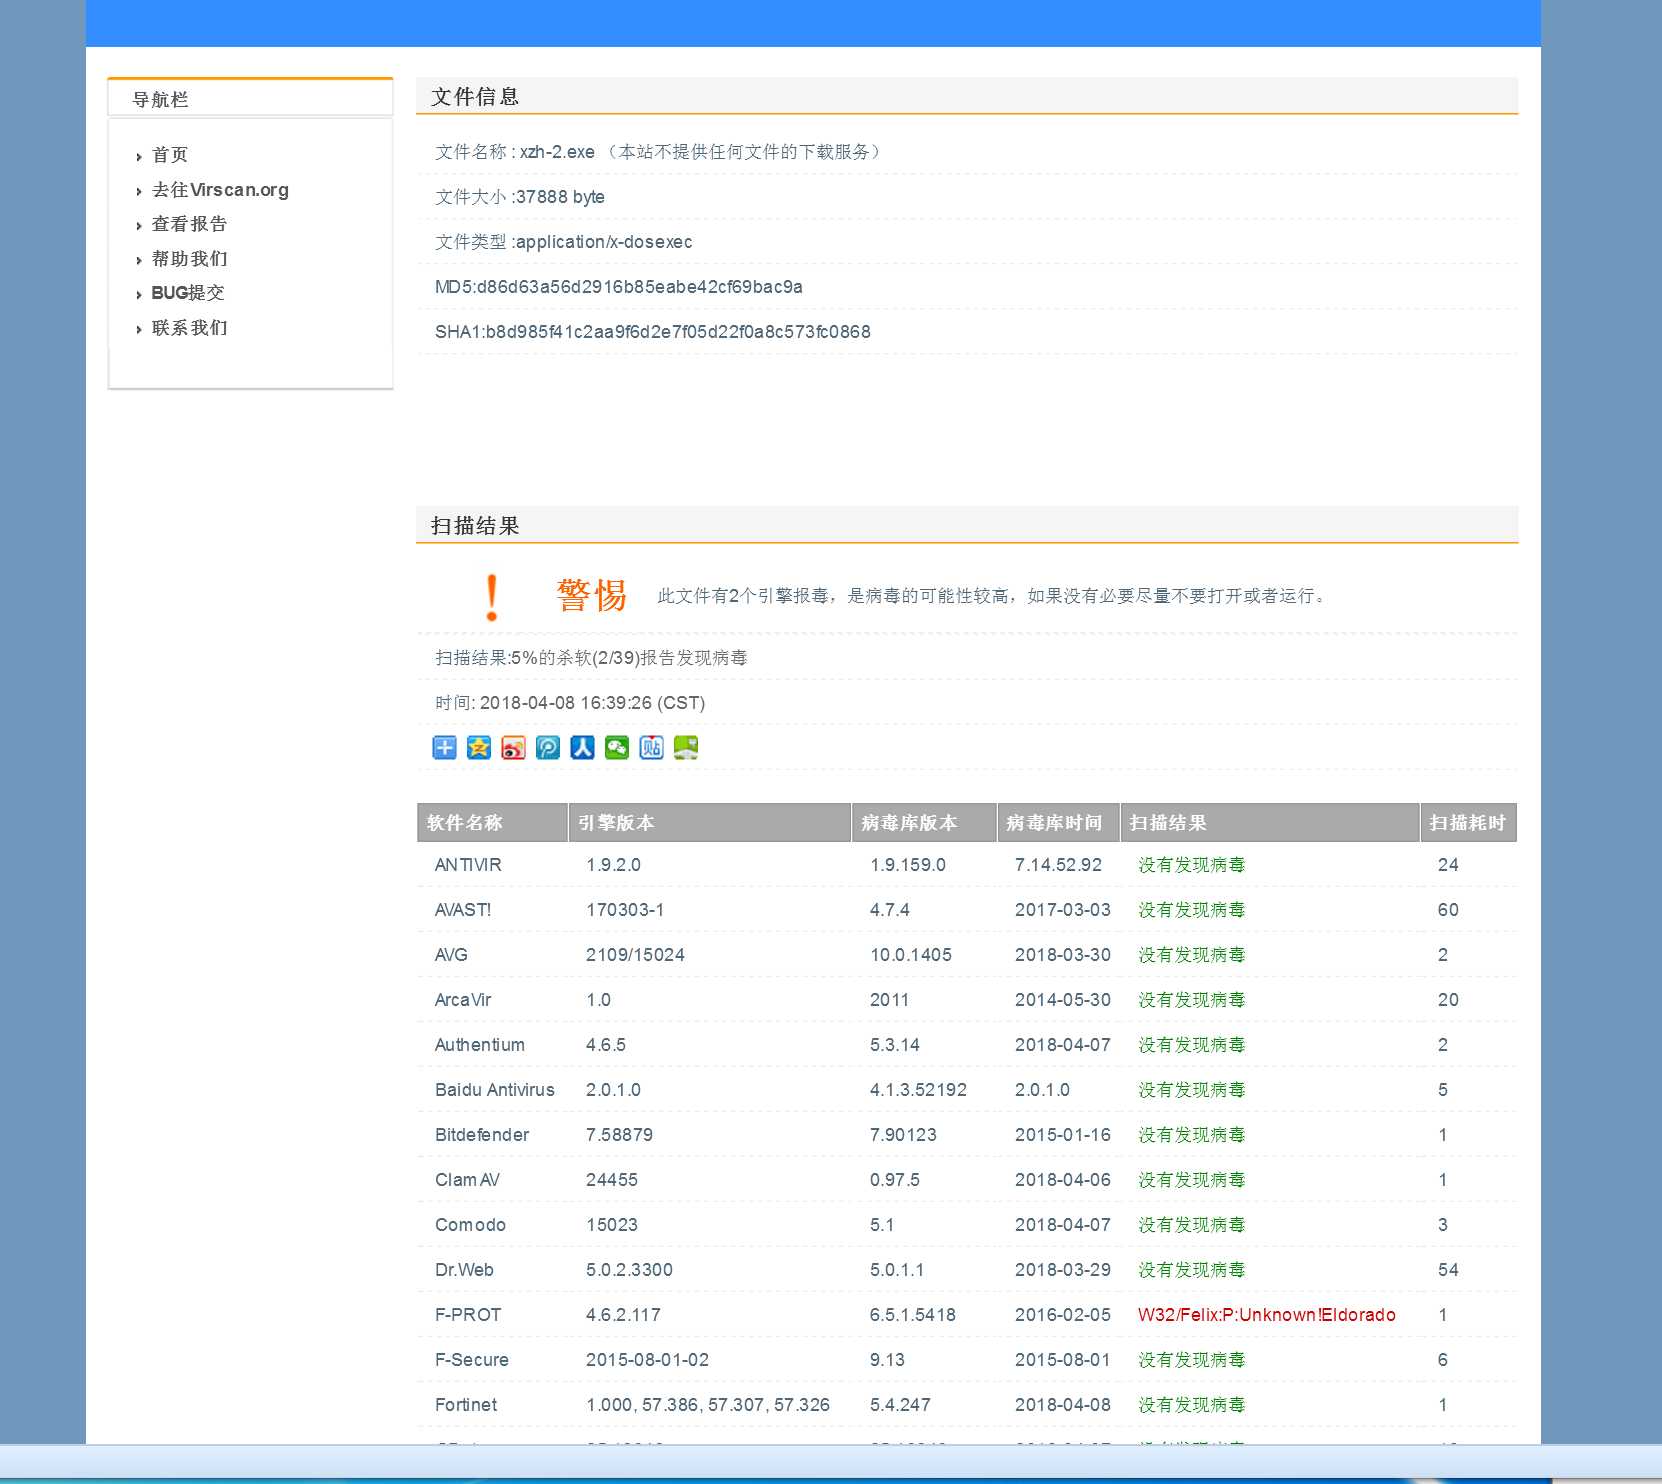Select the ANTIVIR row name
The image size is (1662, 1484).
468,865
